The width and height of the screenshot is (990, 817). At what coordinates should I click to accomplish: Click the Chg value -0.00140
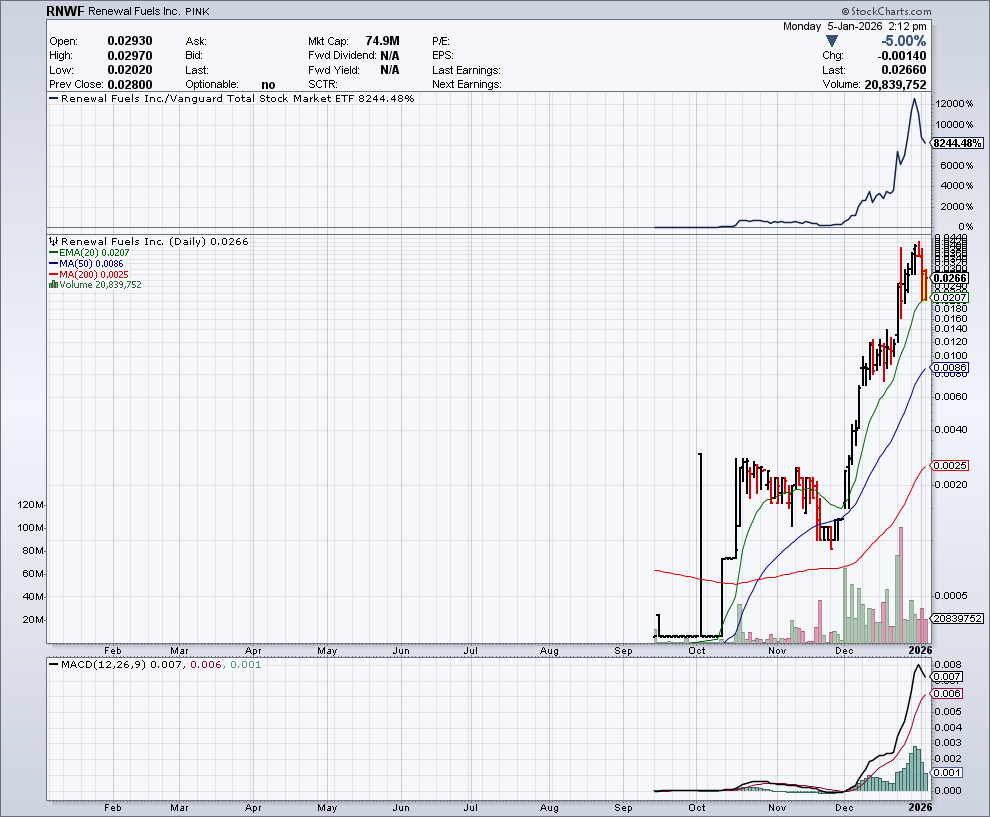tap(902, 56)
